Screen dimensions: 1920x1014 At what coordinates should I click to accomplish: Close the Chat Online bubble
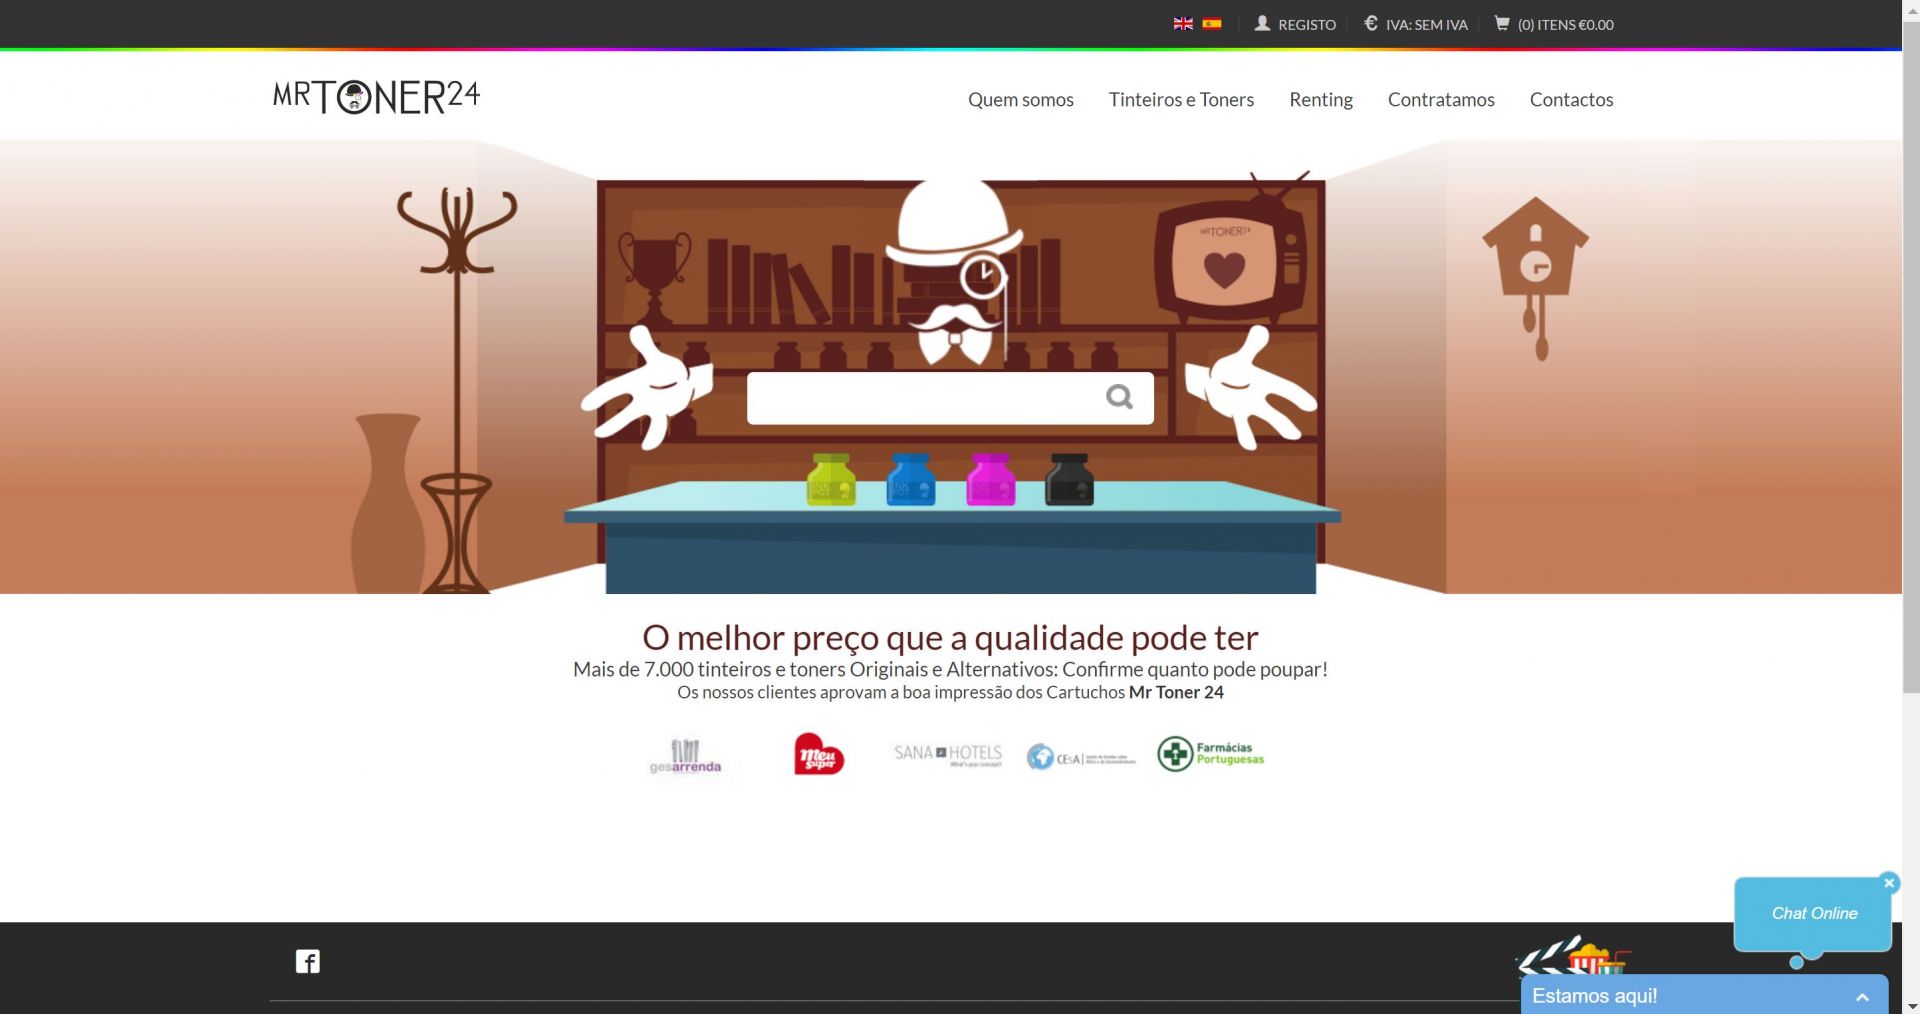point(1889,882)
